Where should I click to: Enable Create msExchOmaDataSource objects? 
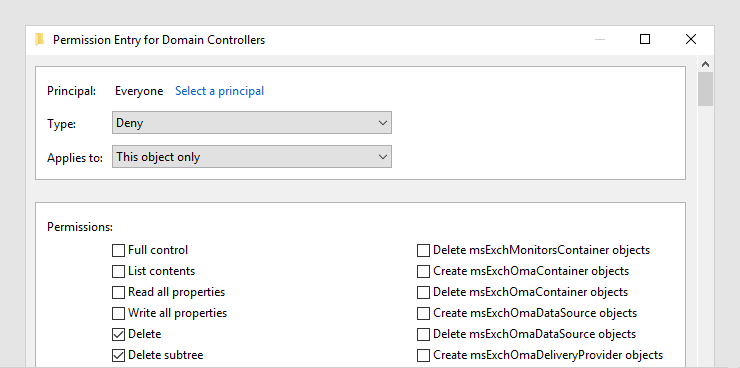tap(423, 313)
